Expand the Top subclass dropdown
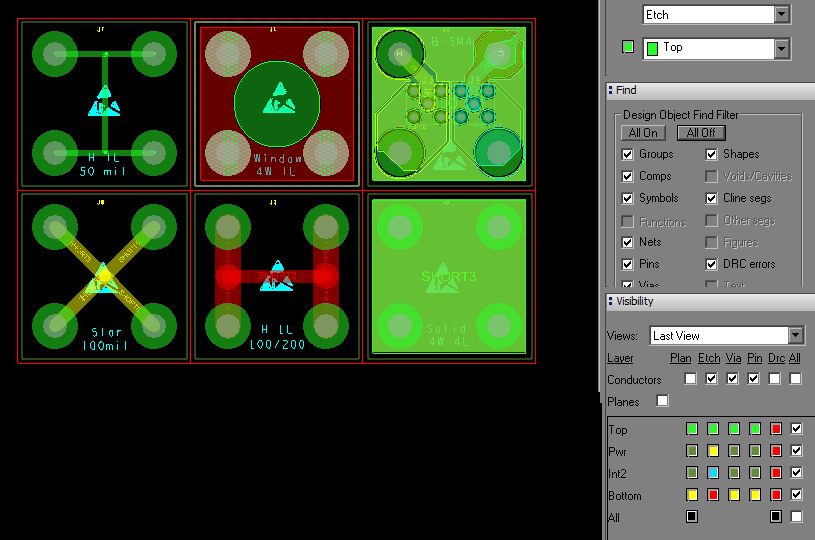This screenshot has height=540, width=815. coord(781,48)
